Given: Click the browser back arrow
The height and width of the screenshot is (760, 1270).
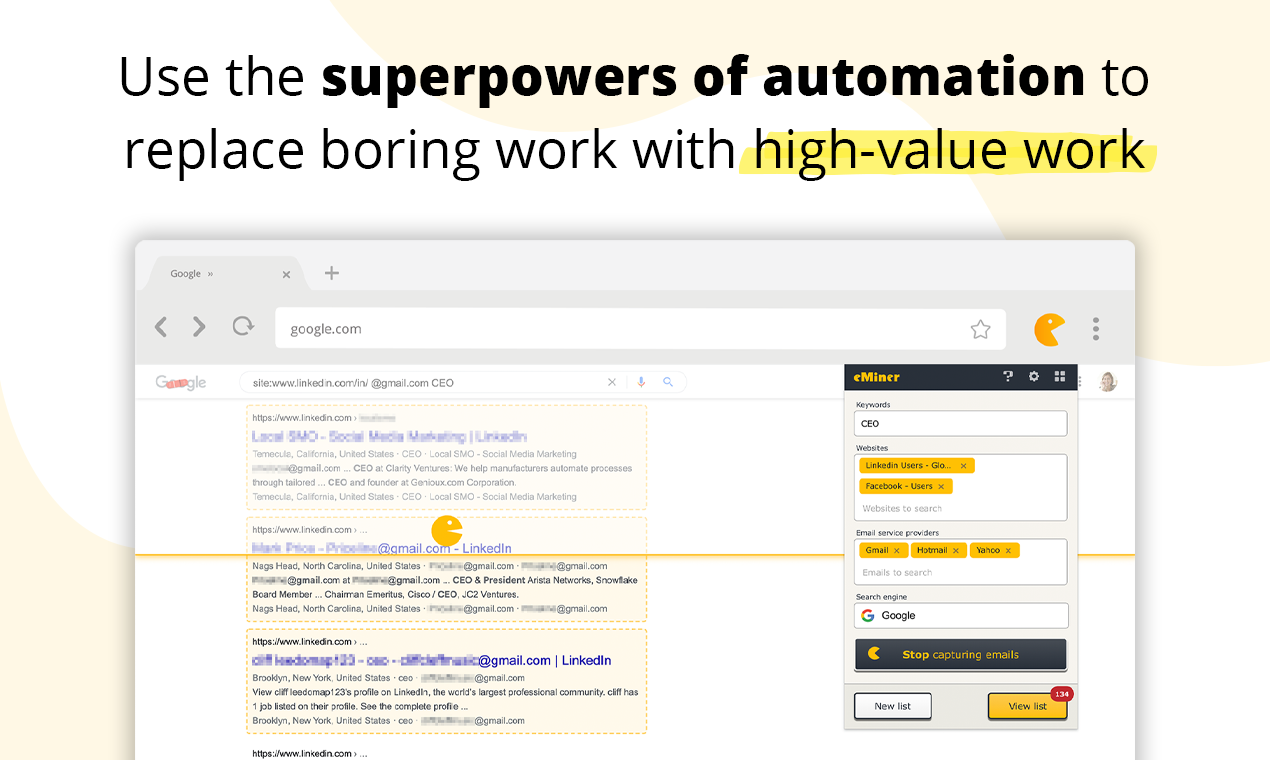Looking at the screenshot, I should (160, 327).
